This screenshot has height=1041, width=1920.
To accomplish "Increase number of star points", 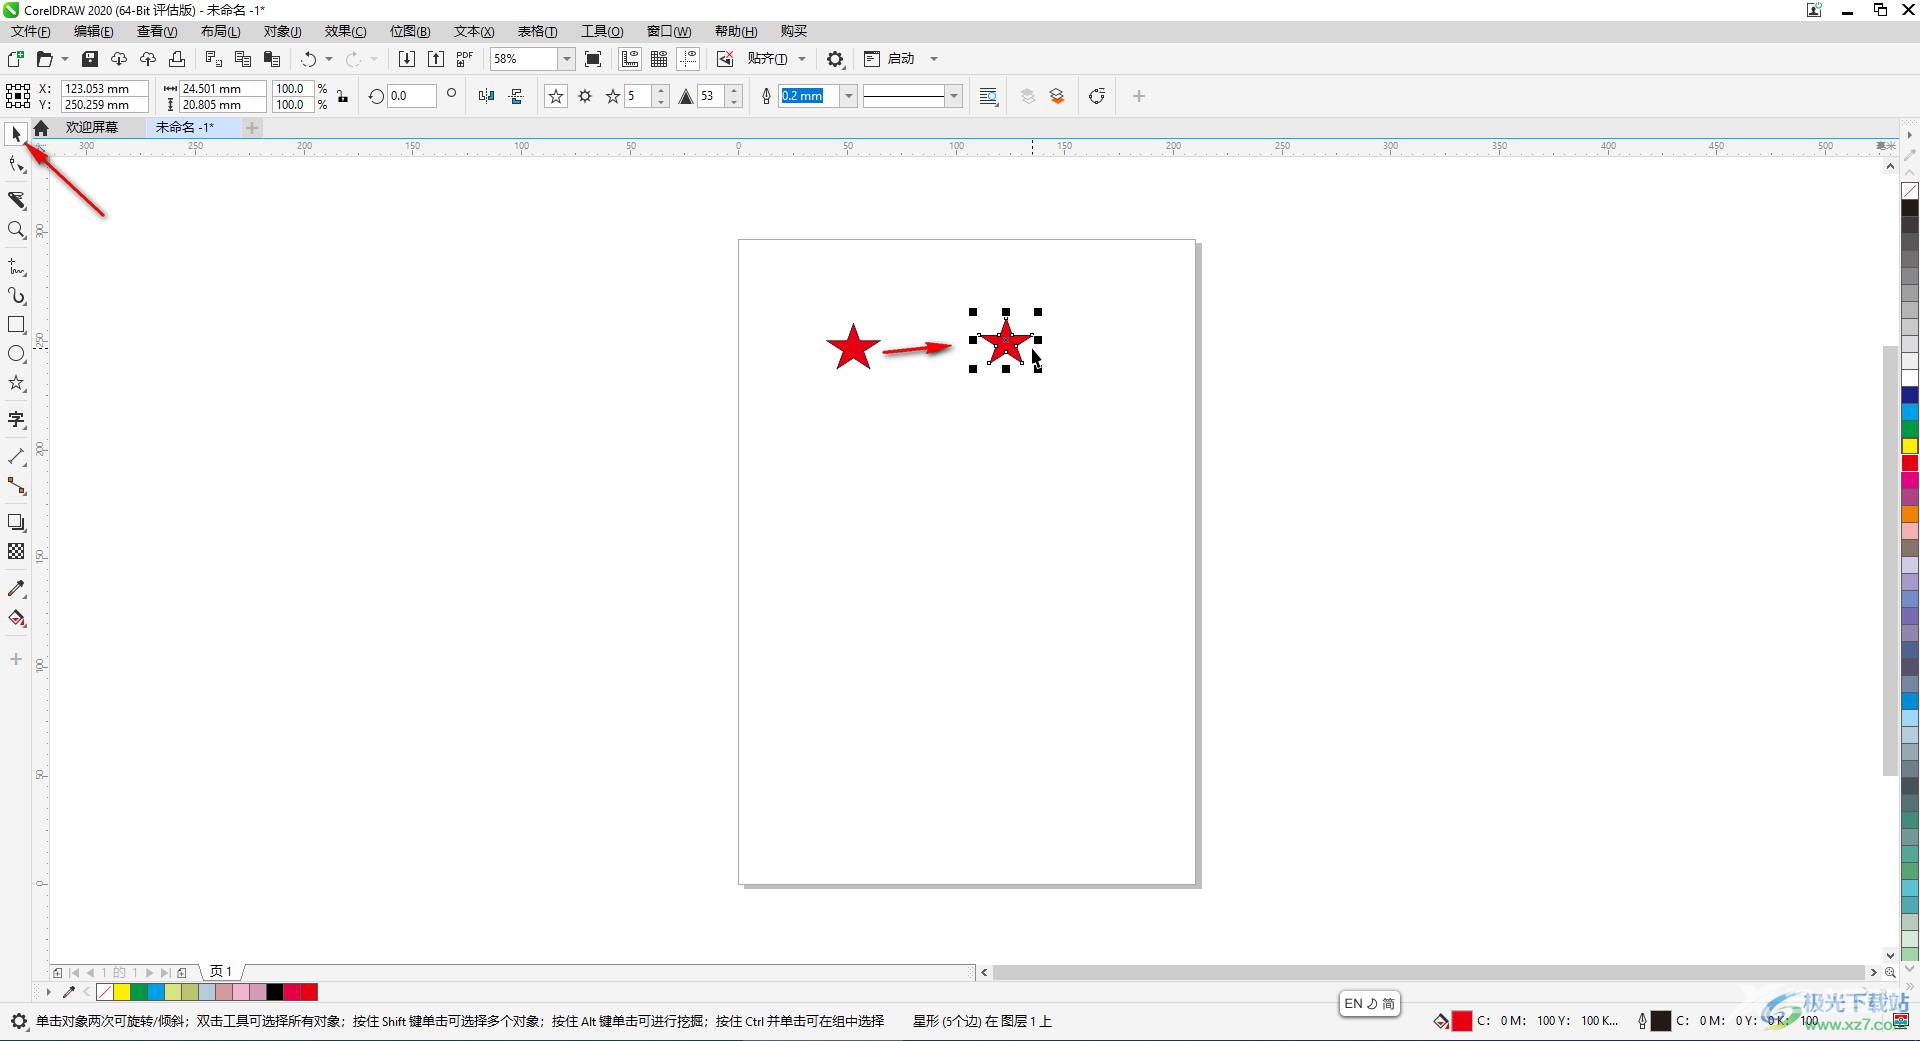I will [x=660, y=91].
